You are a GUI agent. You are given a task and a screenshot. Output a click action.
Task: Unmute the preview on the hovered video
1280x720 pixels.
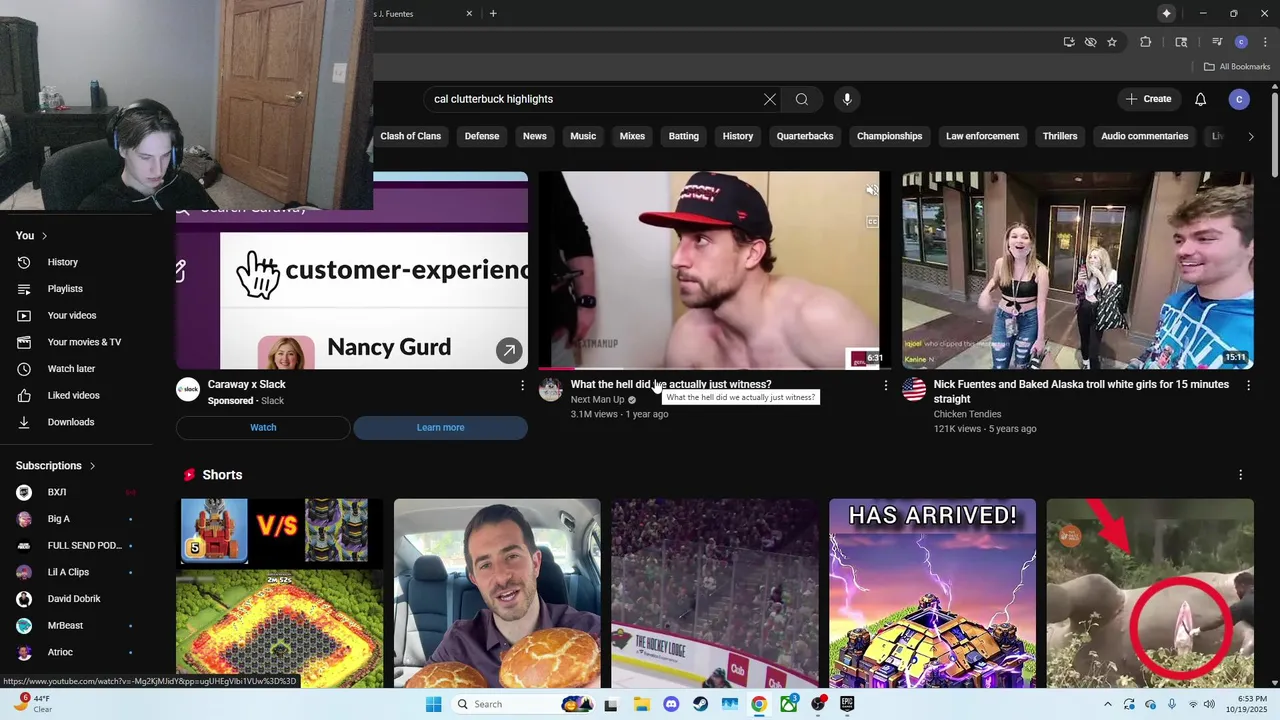(872, 190)
